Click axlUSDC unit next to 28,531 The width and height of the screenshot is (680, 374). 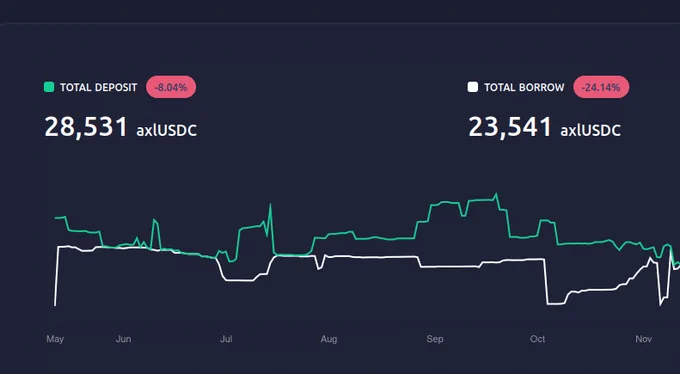click(167, 130)
